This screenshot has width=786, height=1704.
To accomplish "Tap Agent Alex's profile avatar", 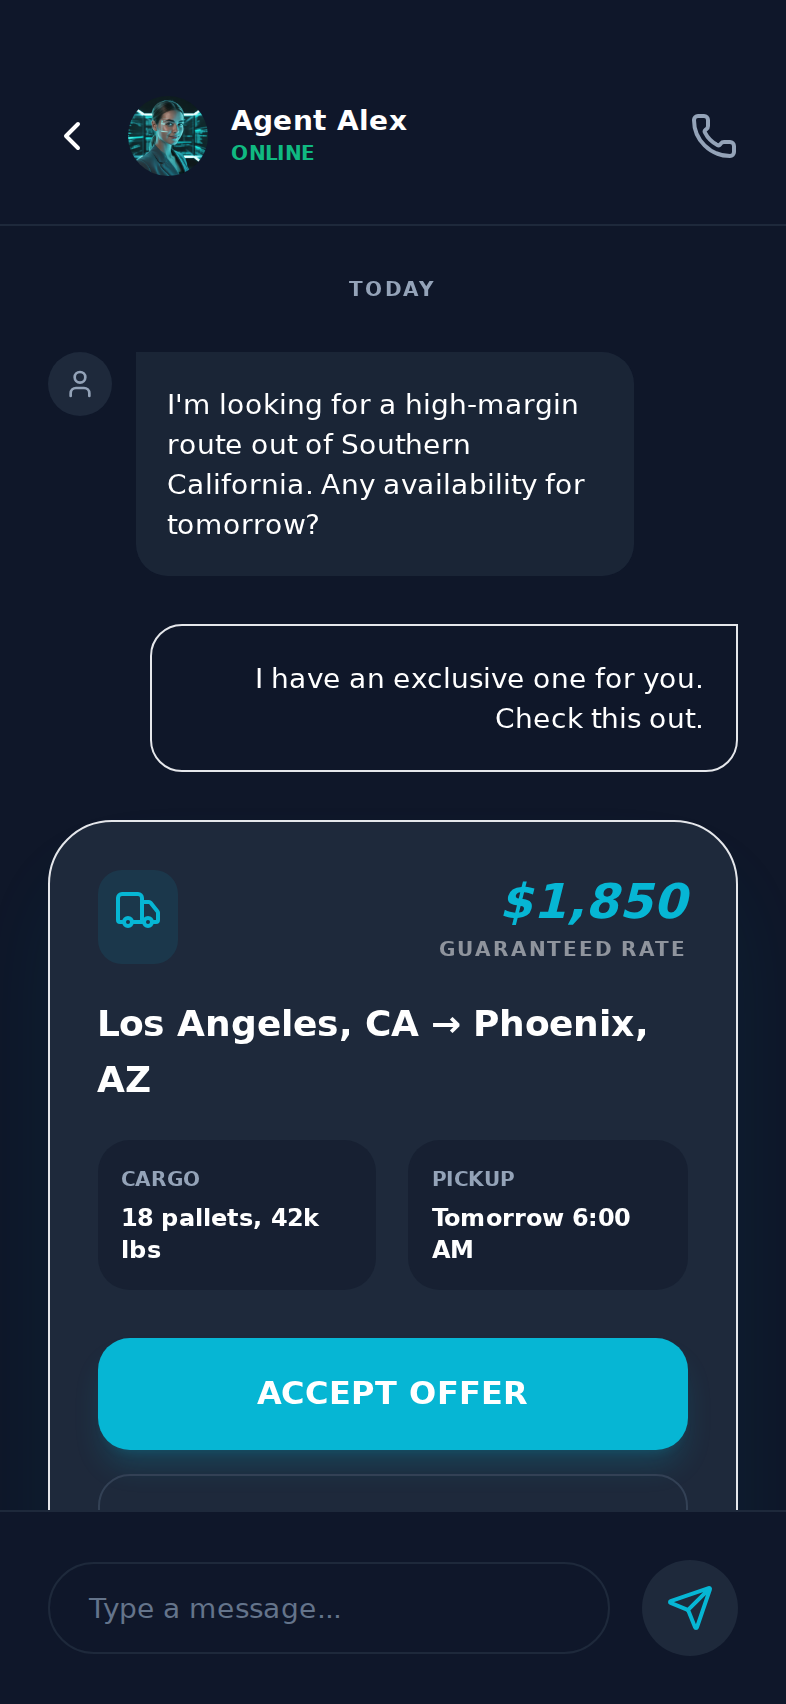I will point(168,137).
